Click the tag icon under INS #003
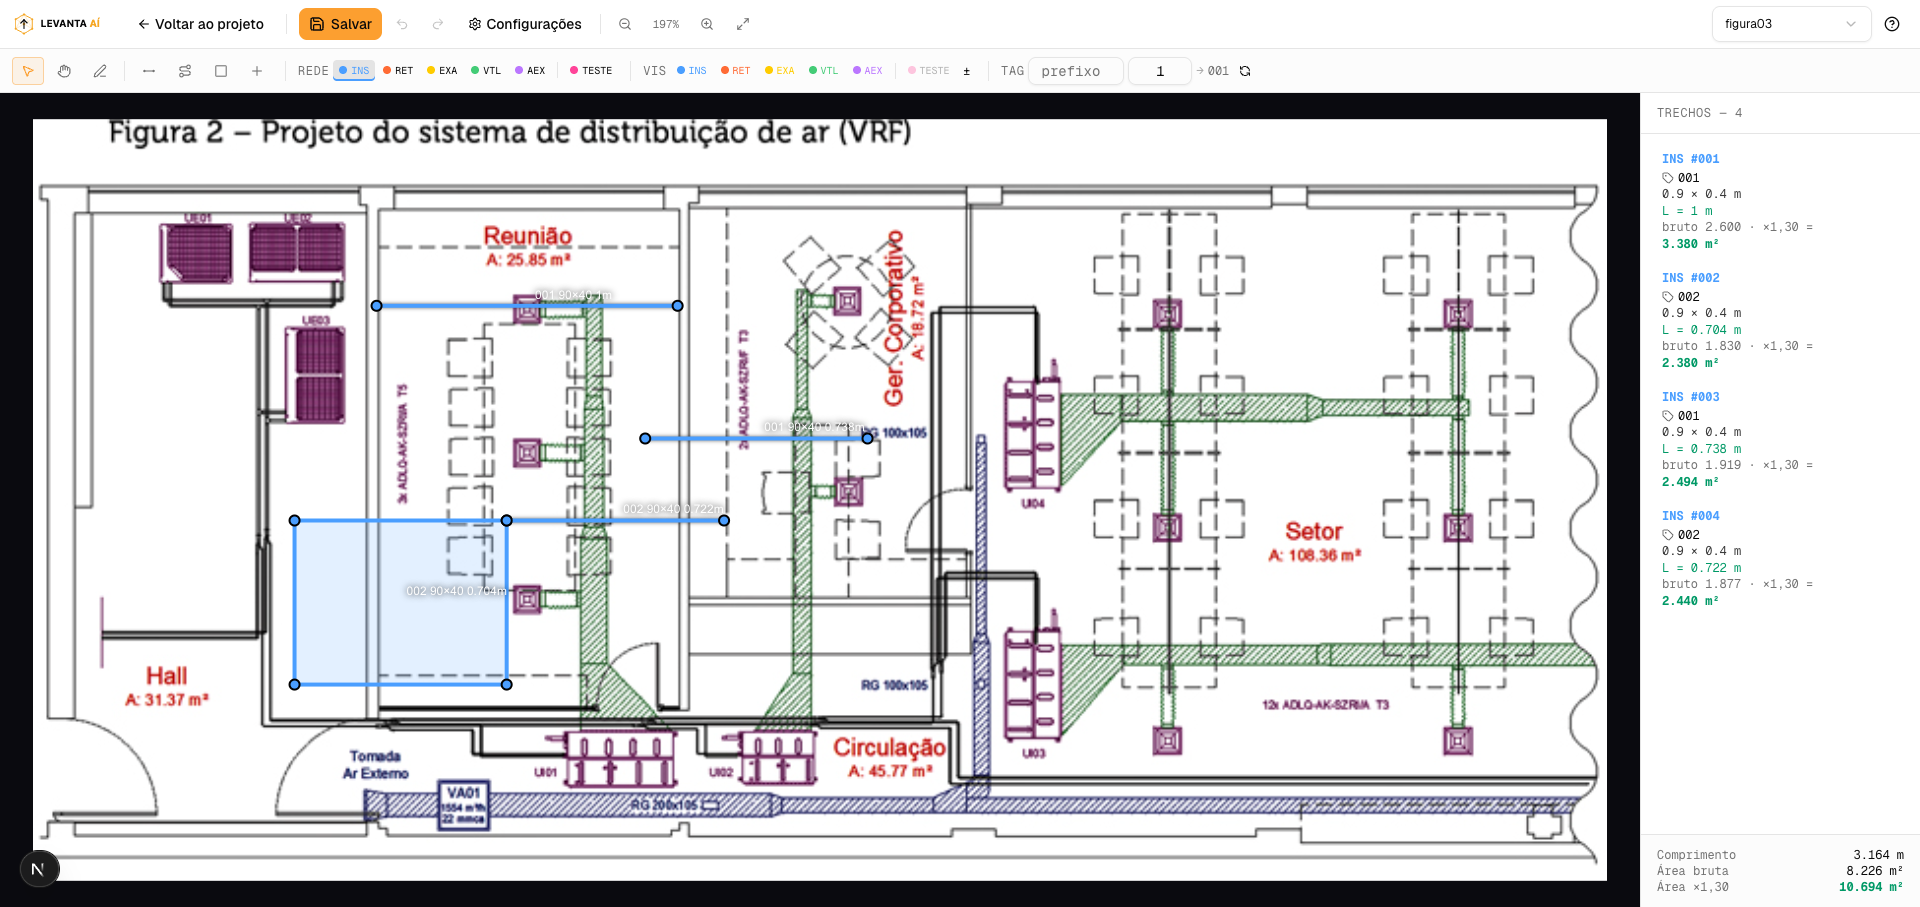Image resolution: width=1920 pixels, height=907 pixels. coord(1667,416)
